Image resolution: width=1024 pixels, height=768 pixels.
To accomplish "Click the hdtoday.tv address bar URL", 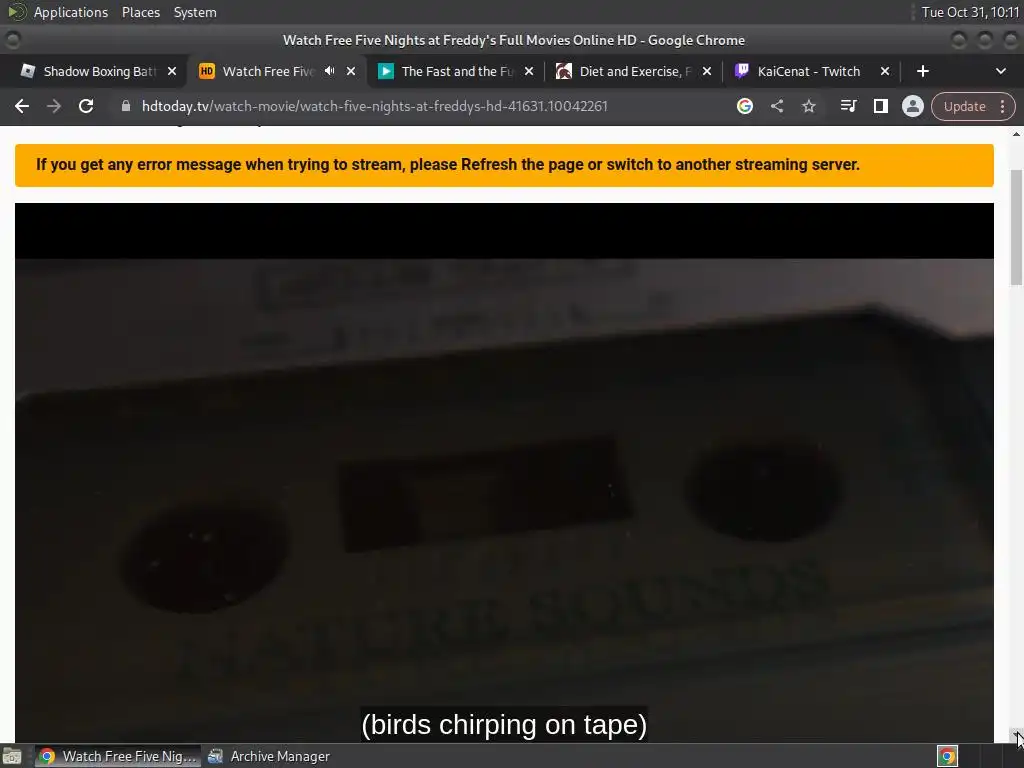I will (374, 106).
